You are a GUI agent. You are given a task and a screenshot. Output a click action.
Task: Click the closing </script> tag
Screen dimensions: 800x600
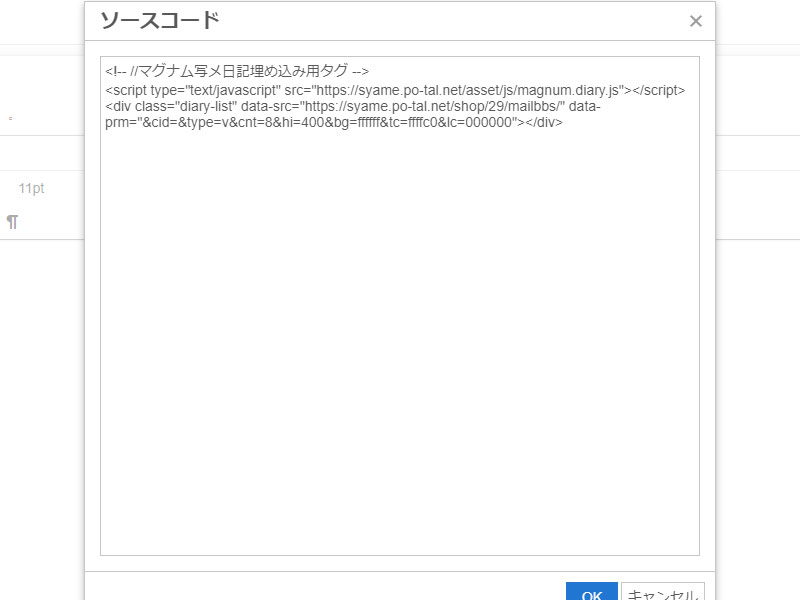click(660, 89)
